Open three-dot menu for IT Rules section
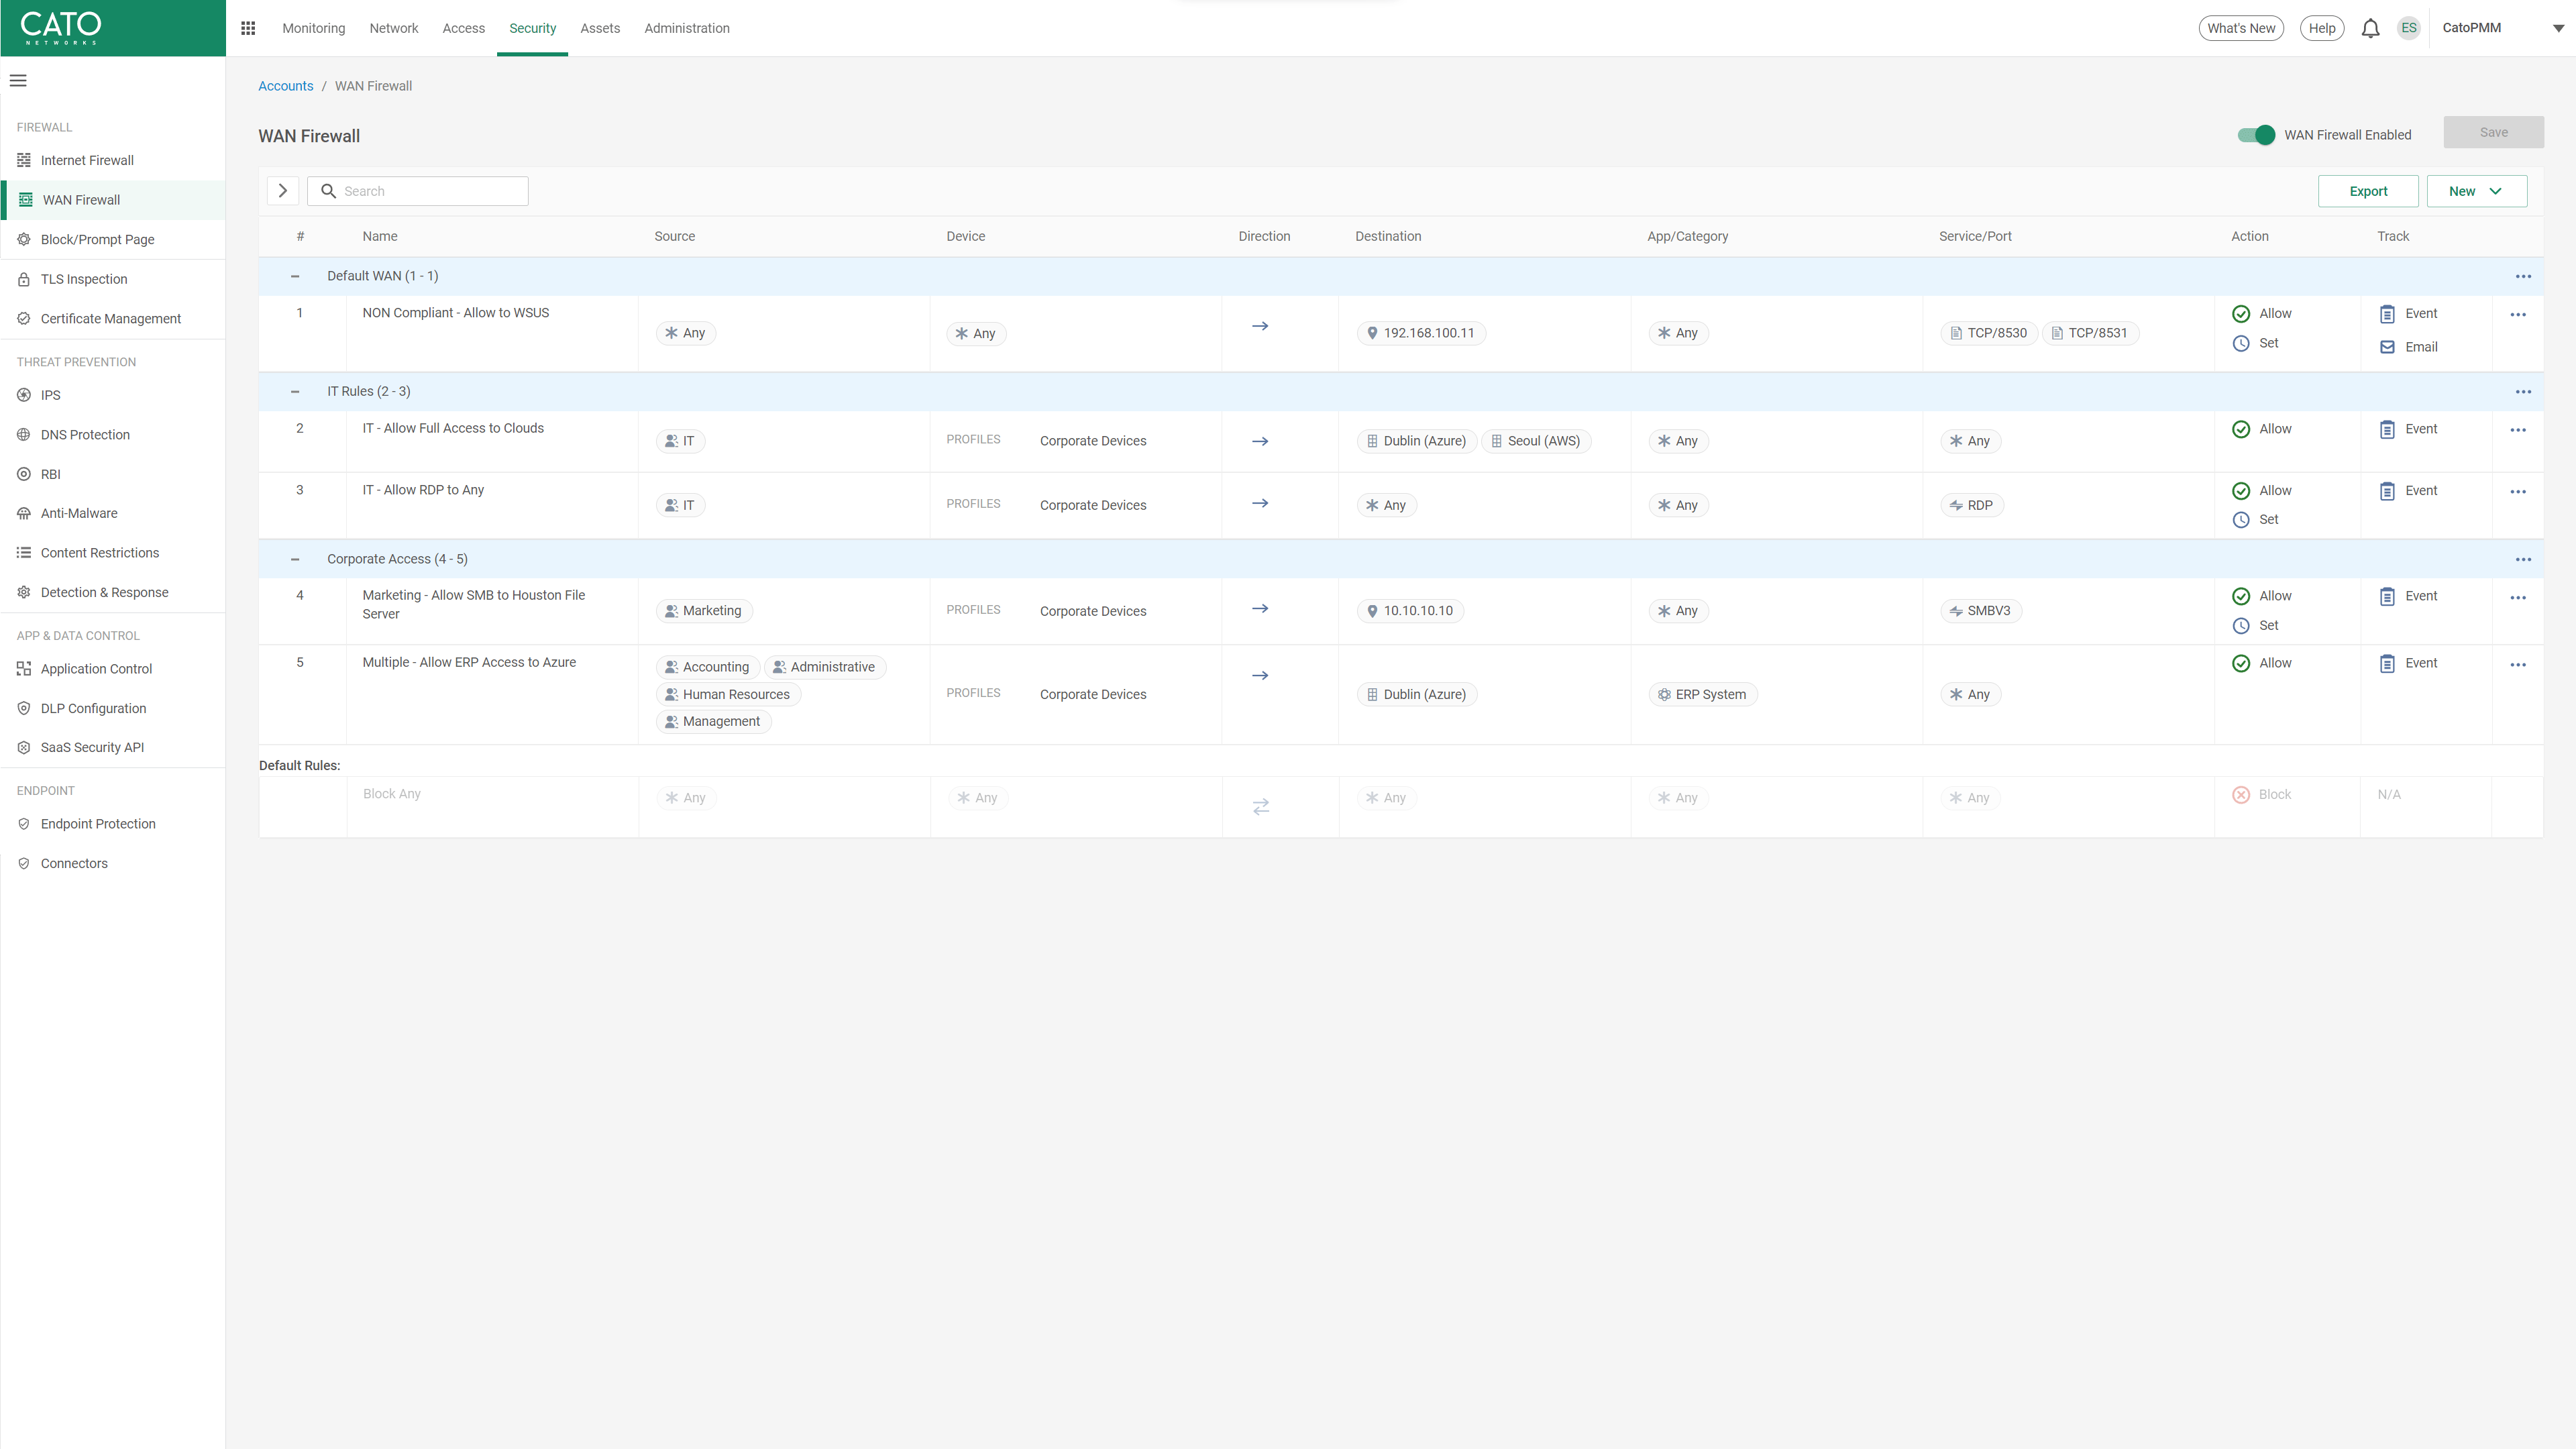2576x1449 pixels. pos(2522,392)
